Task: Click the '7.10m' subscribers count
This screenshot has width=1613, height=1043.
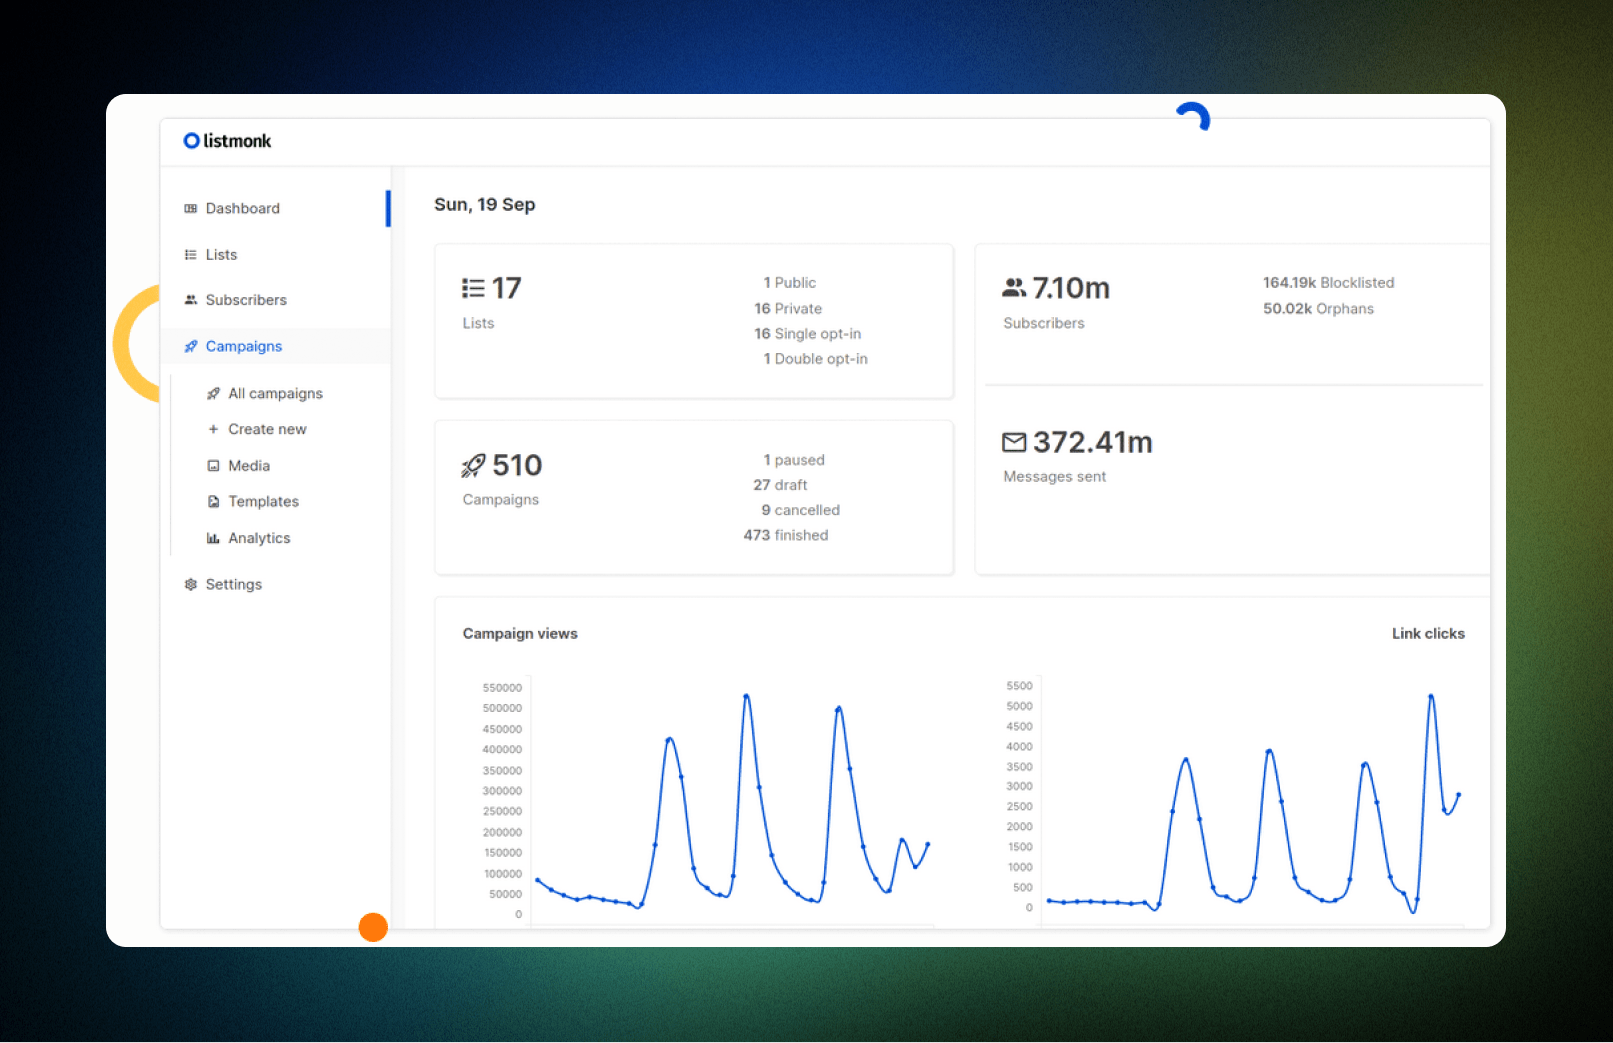Action: (x=1071, y=288)
